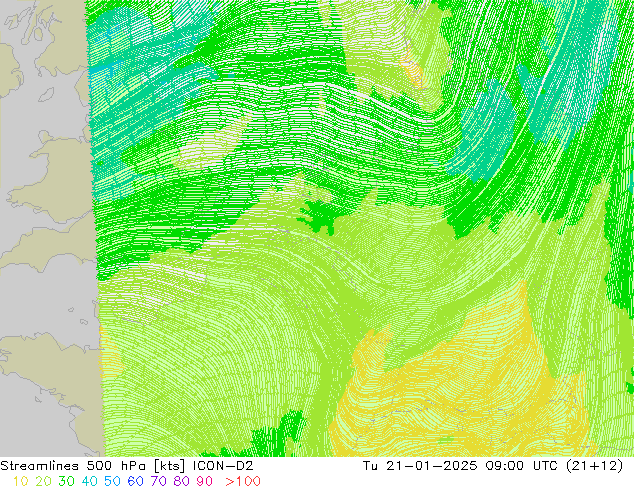This screenshot has height=490, width=634.
Task: Click the light-green legend value 20
Action: [x=43, y=481]
